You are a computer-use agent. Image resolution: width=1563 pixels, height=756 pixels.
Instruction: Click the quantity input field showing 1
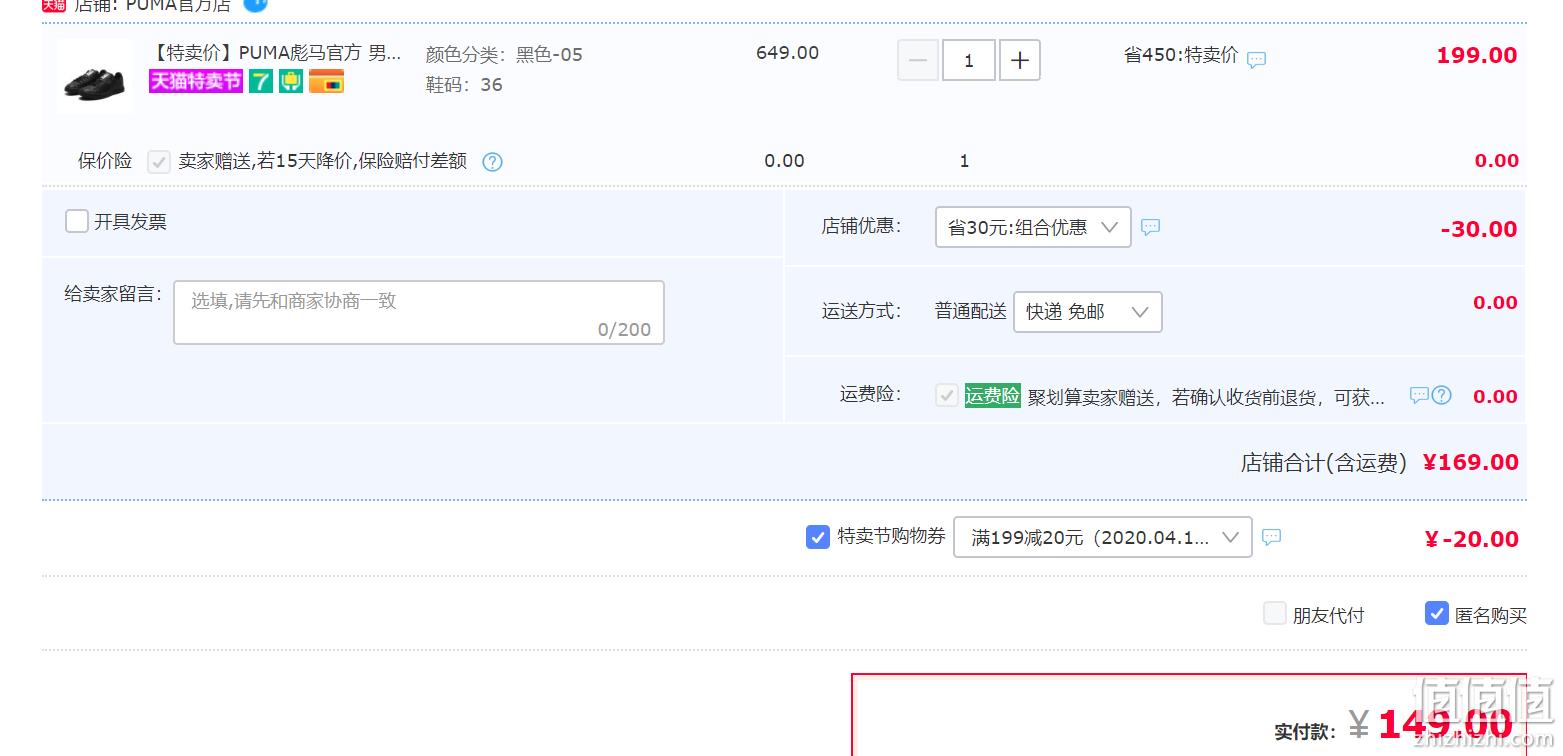coord(968,60)
